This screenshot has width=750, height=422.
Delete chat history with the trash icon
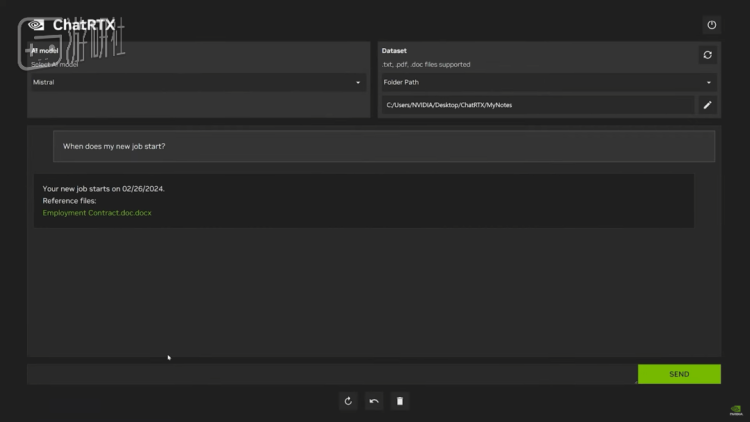pos(400,401)
